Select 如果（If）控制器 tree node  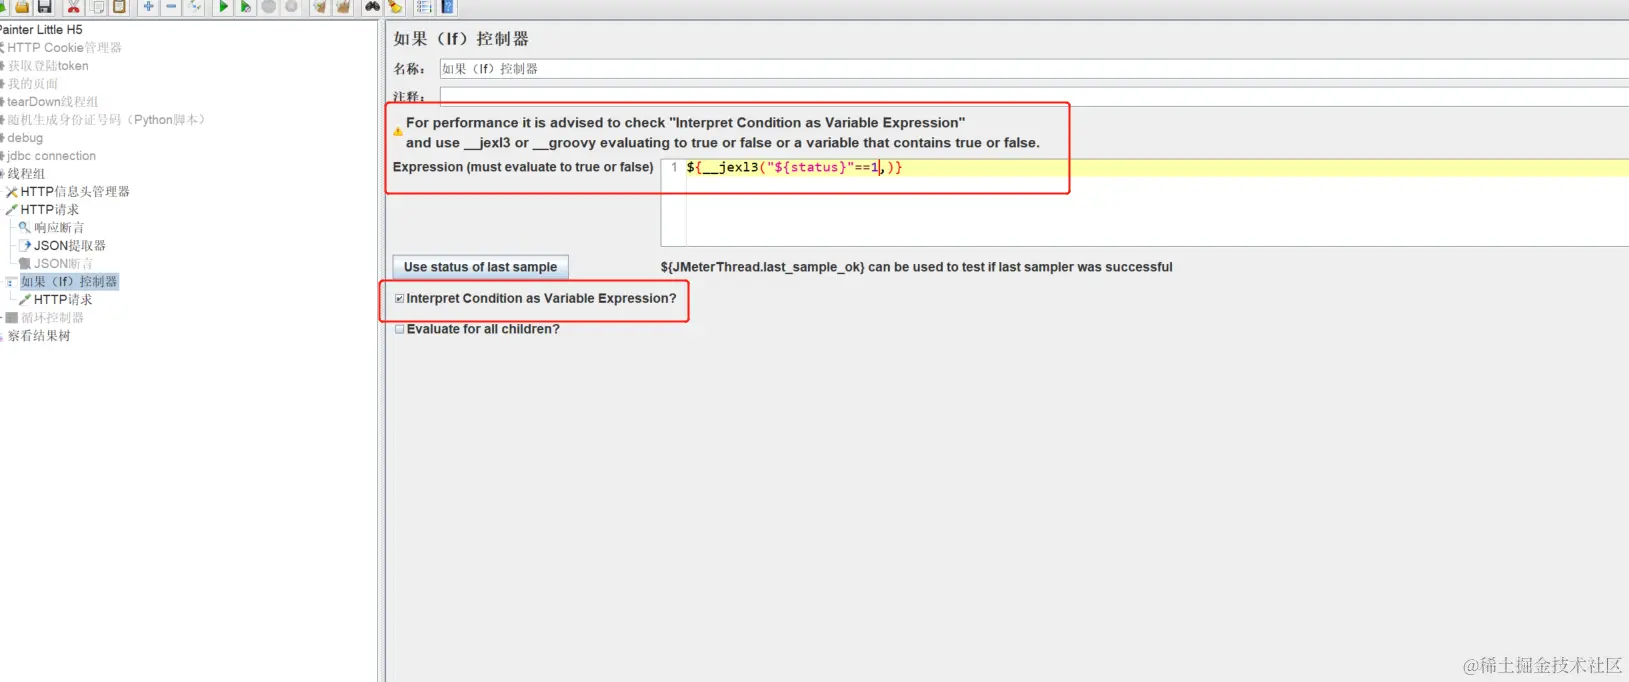pos(70,282)
